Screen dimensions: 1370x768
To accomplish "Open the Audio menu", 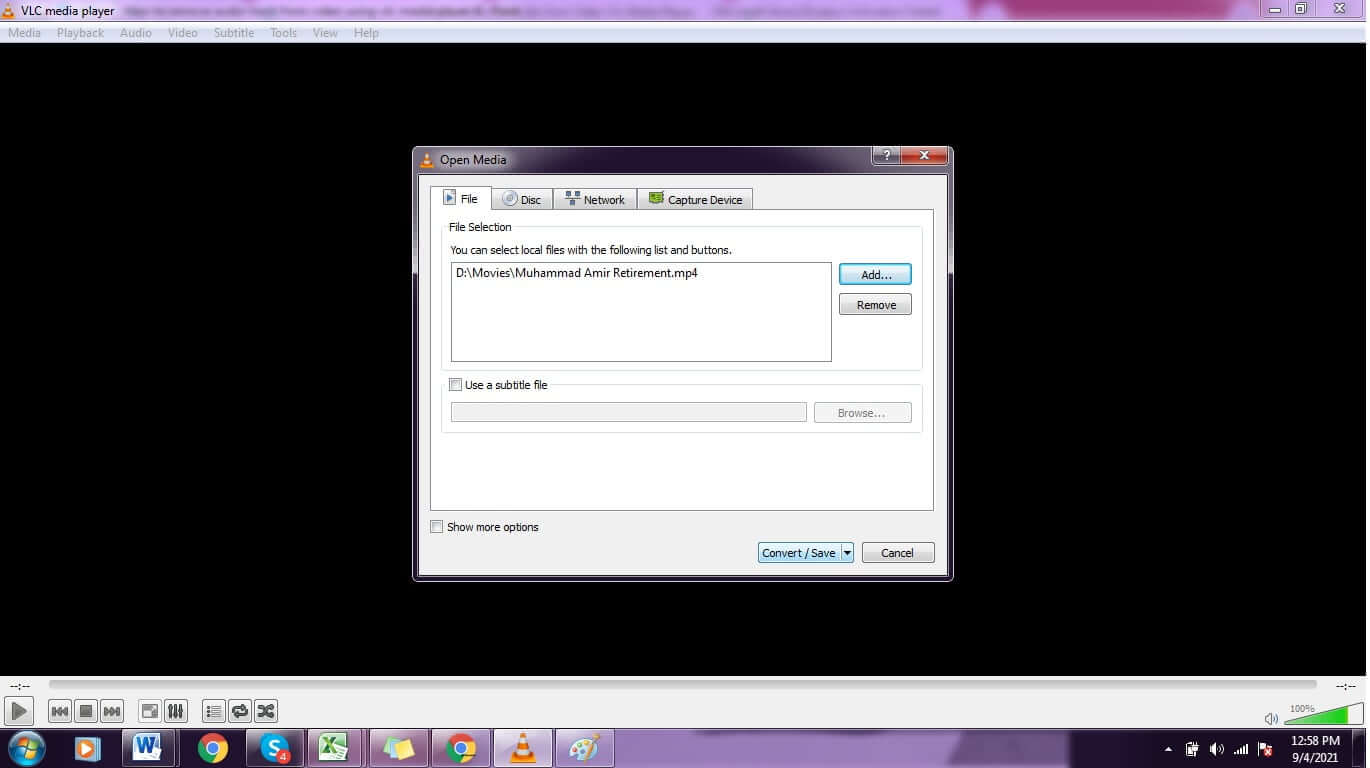I will click(x=136, y=33).
